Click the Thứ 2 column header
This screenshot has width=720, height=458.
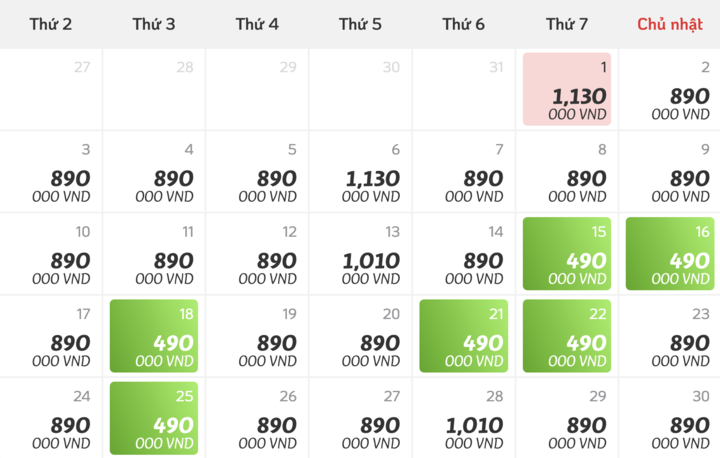[51, 24]
